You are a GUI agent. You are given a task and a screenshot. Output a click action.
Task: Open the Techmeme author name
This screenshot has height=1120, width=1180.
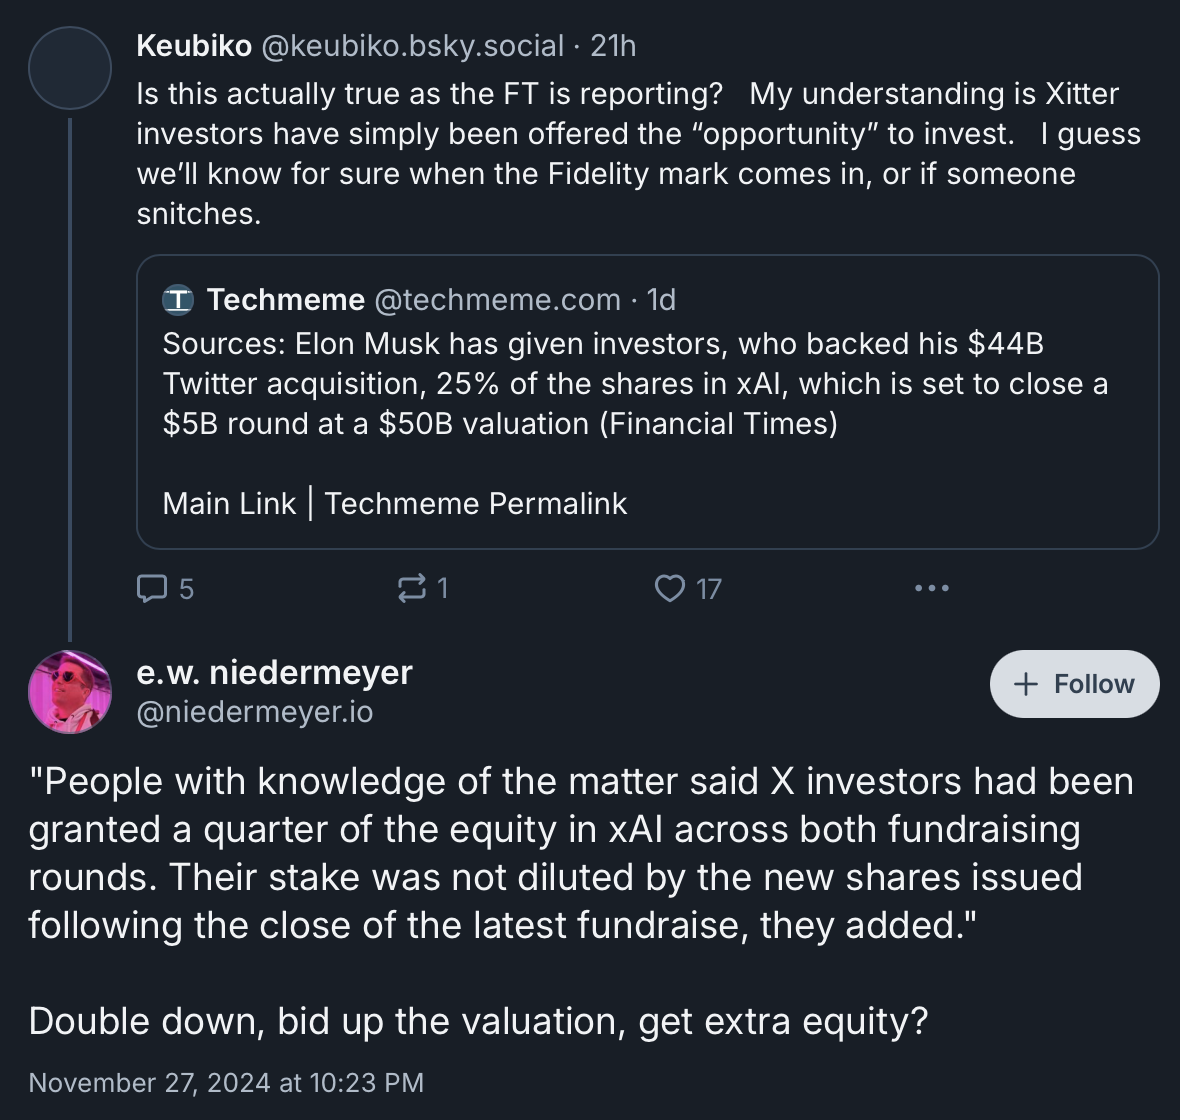tap(286, 300)
